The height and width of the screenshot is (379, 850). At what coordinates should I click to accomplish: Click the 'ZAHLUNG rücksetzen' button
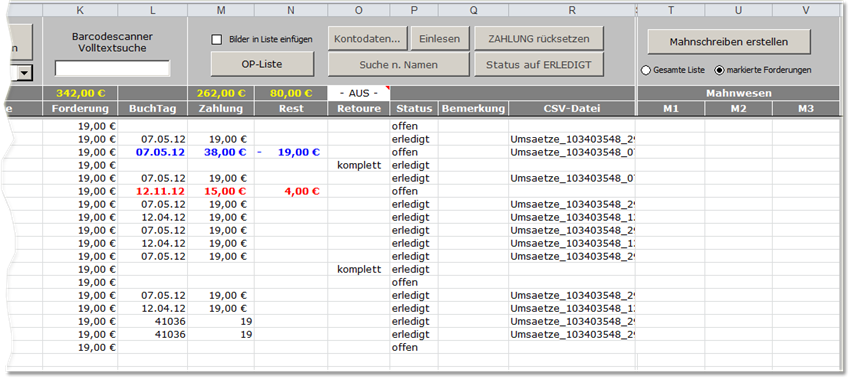coord(538,39)
